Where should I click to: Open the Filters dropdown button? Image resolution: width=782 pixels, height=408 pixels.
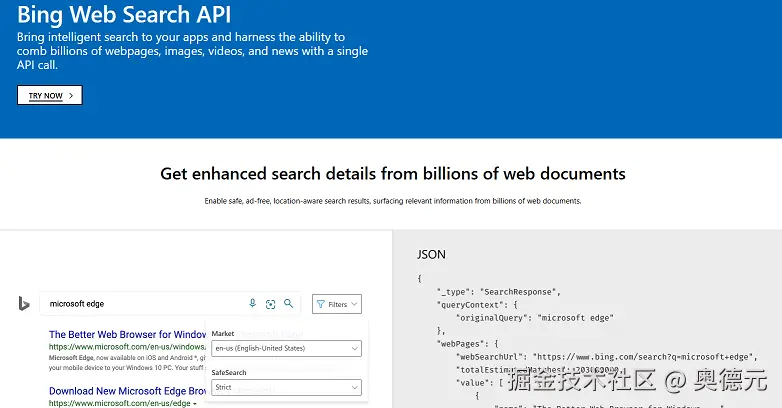(x=337, y=304)
